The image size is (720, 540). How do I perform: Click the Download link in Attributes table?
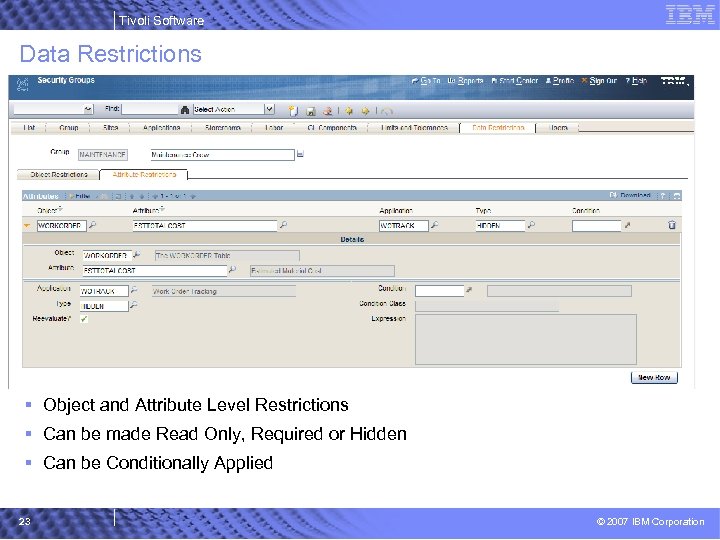pos(630,196)
